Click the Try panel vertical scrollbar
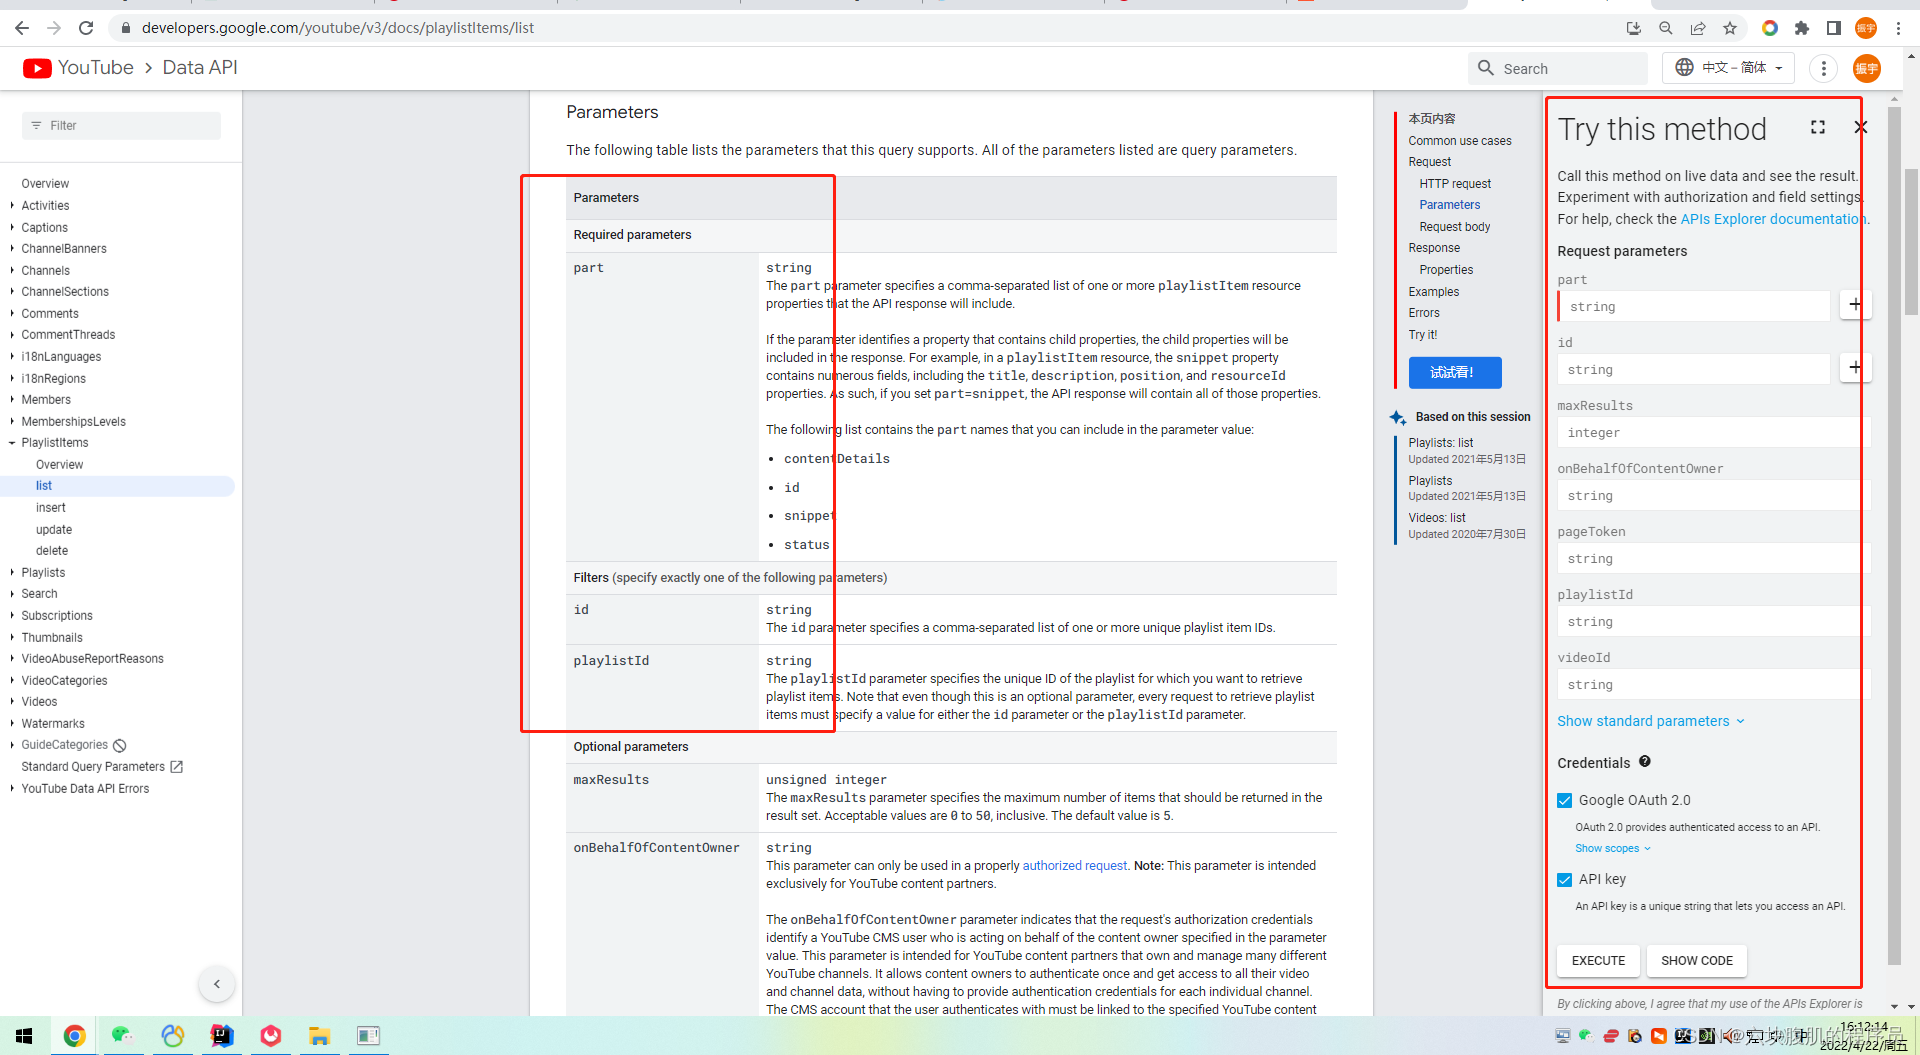 (1893, 535)
